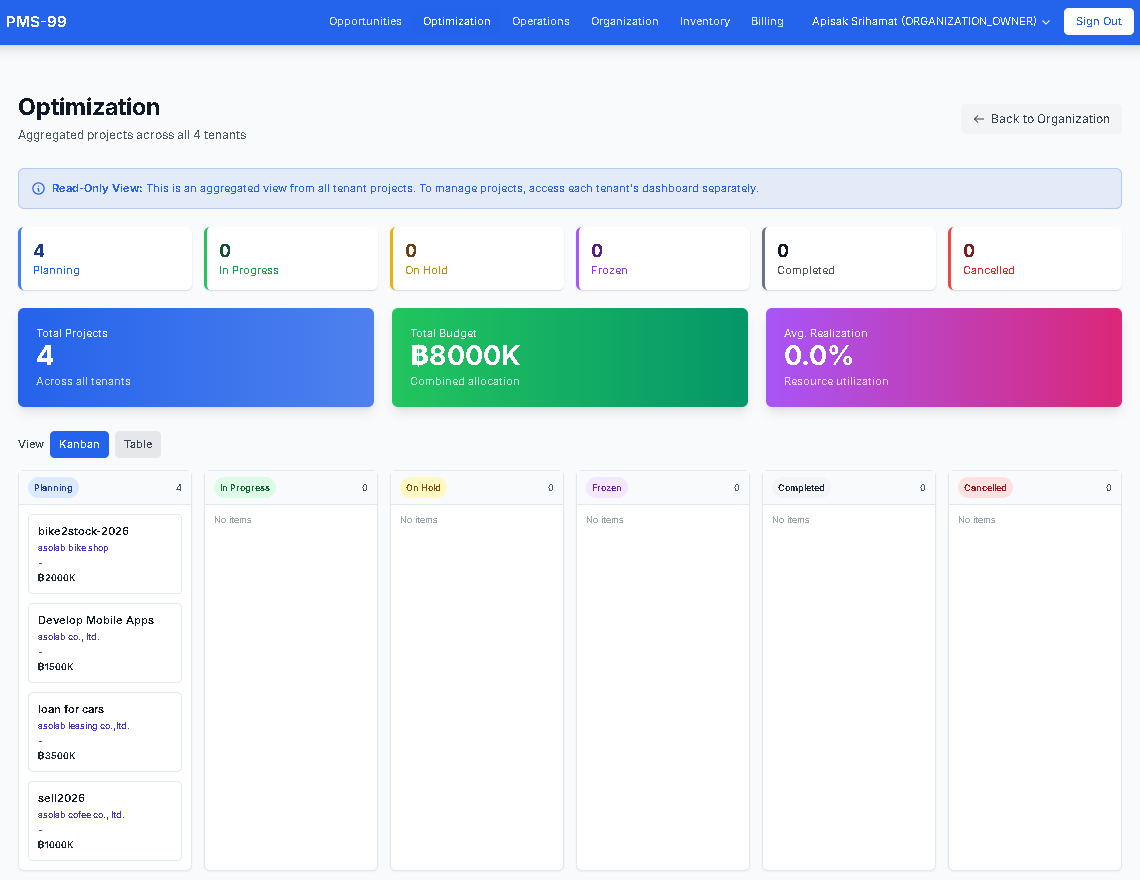Click the Planning badge in the Kanban column

coord(53,488)
